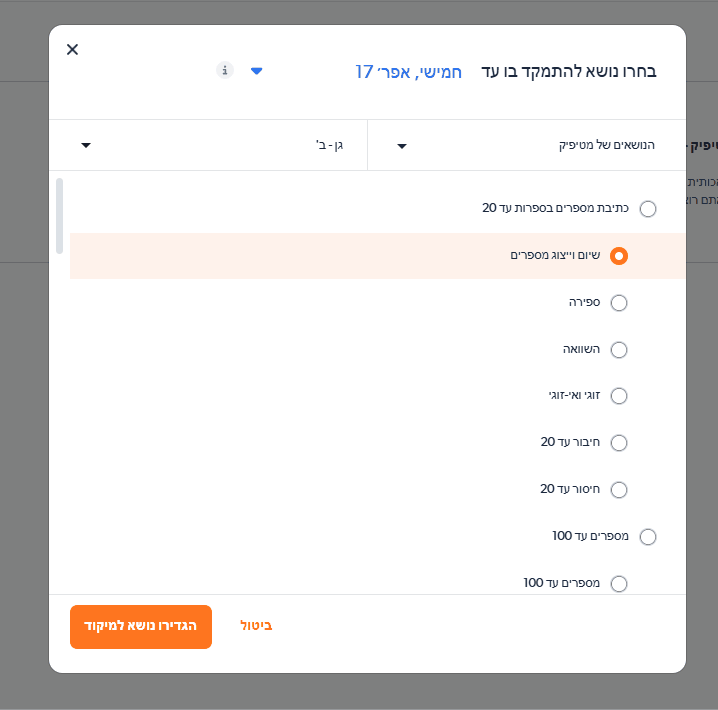Choose the ספירה topic option
This screenshot has width=718, height=710.
pos(619,303)
